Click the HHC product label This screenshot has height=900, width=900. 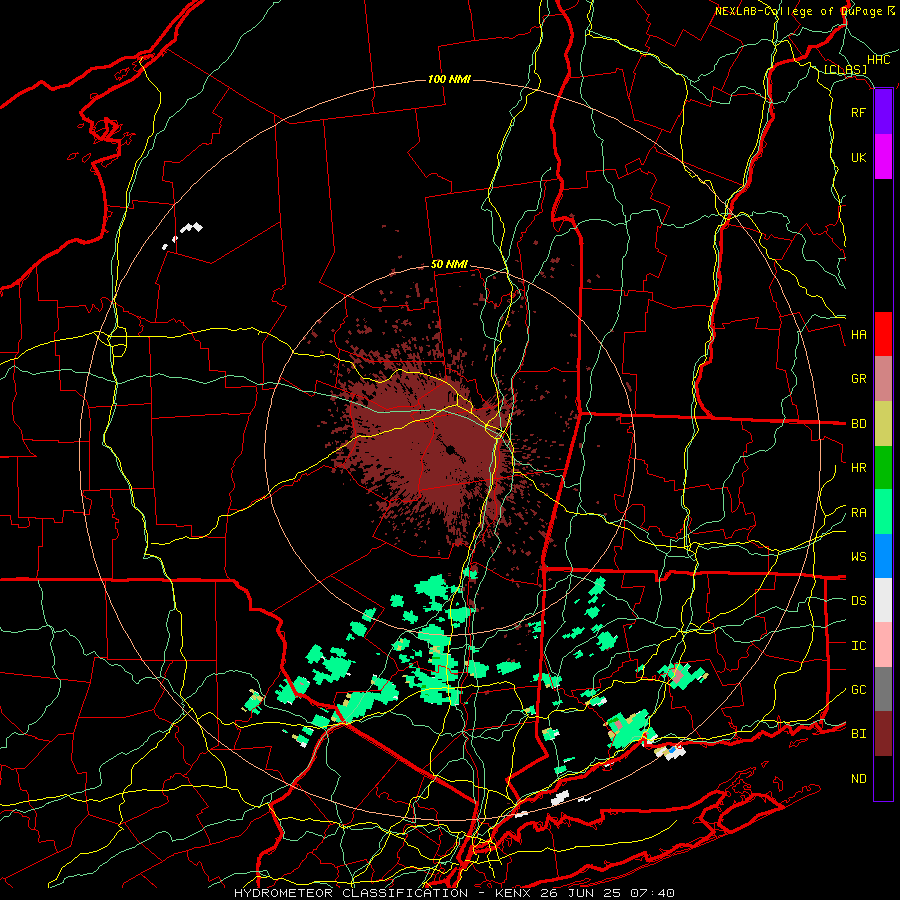pos(879,60)
